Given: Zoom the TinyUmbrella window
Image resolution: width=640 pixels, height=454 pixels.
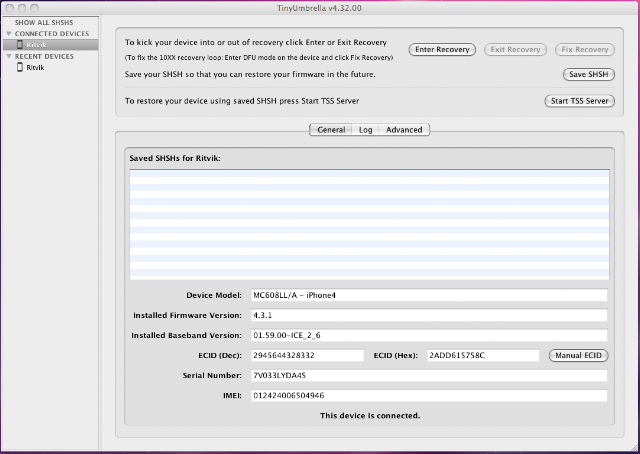Looking at the screenshot, I should [x=35, y=8].
